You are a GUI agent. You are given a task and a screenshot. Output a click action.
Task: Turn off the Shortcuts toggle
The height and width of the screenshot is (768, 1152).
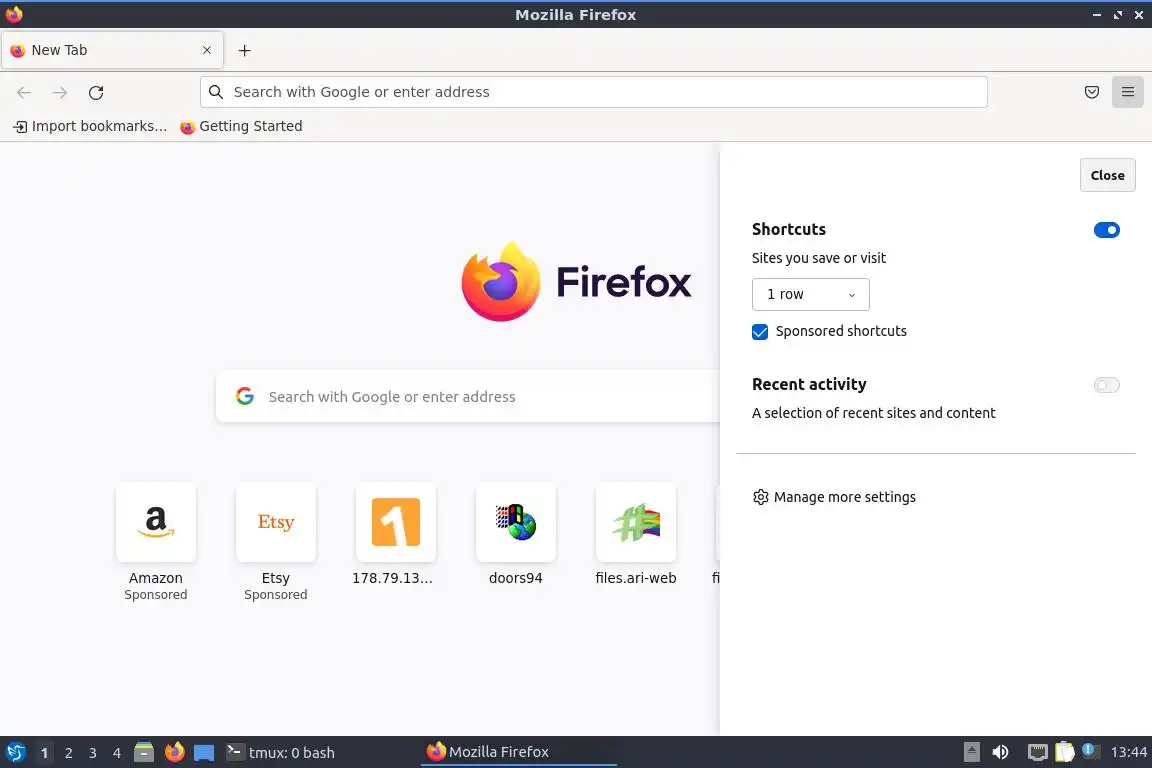pyautogui.click(x=1106, y=230)
